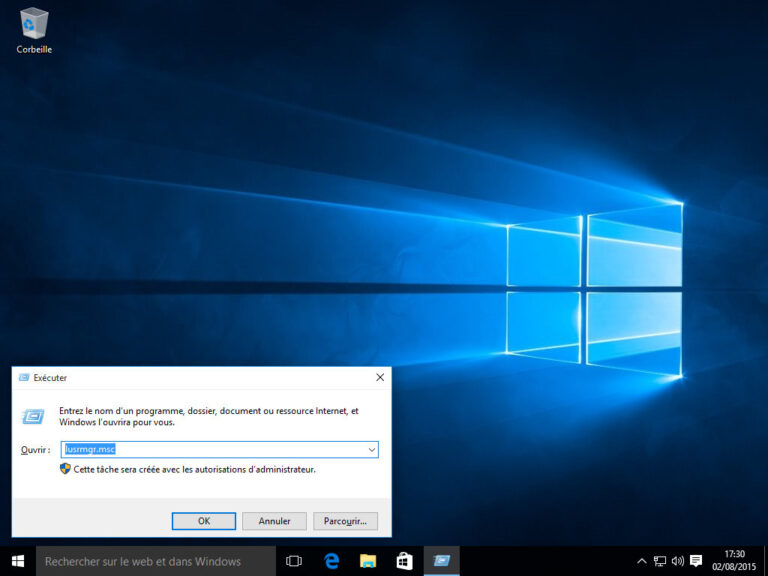Select the Exécuter app in the taskbar
Viewport: 768px width, 576px height.
click(441, 561)
